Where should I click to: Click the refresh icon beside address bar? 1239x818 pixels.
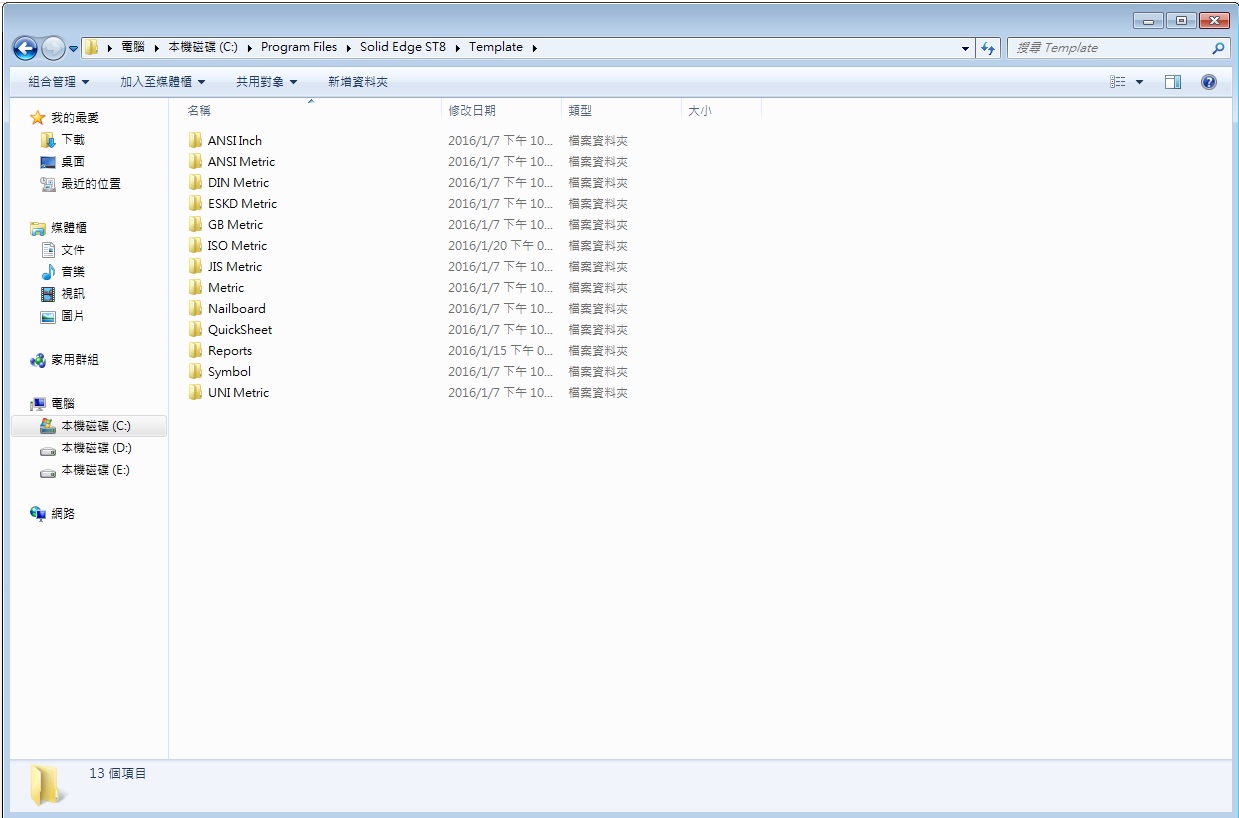coord(988,48)
